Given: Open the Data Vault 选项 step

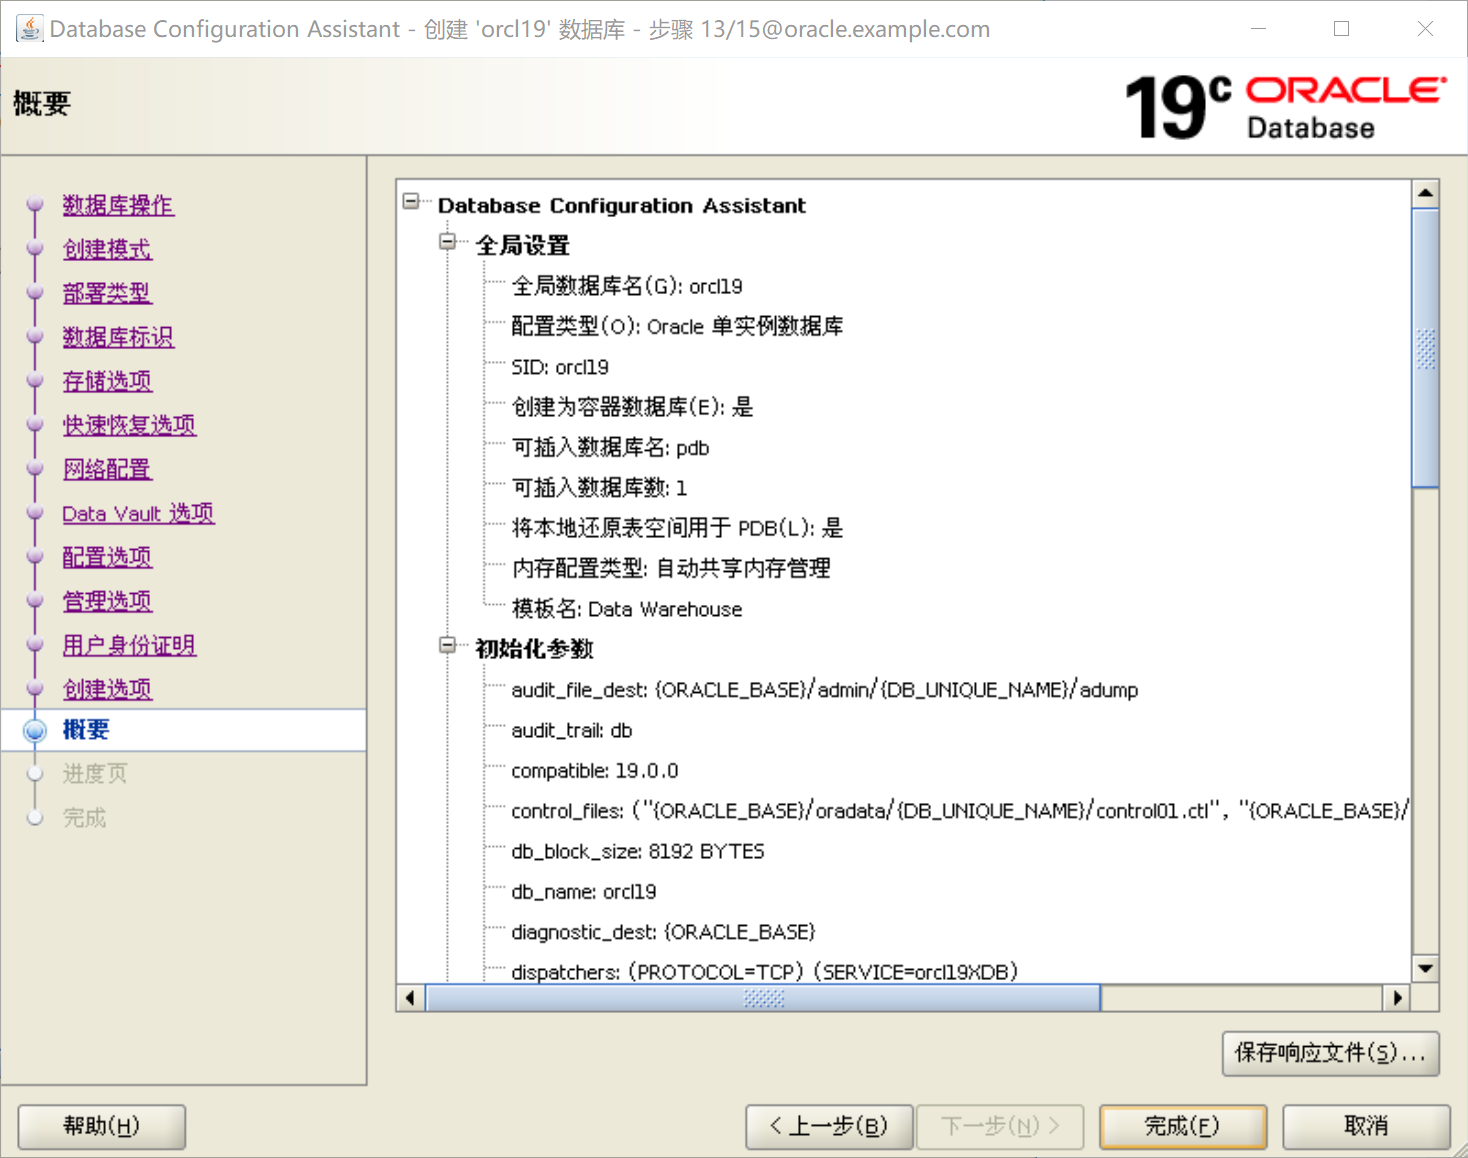Looking at the screenshot, I should (x=138, y=513).
